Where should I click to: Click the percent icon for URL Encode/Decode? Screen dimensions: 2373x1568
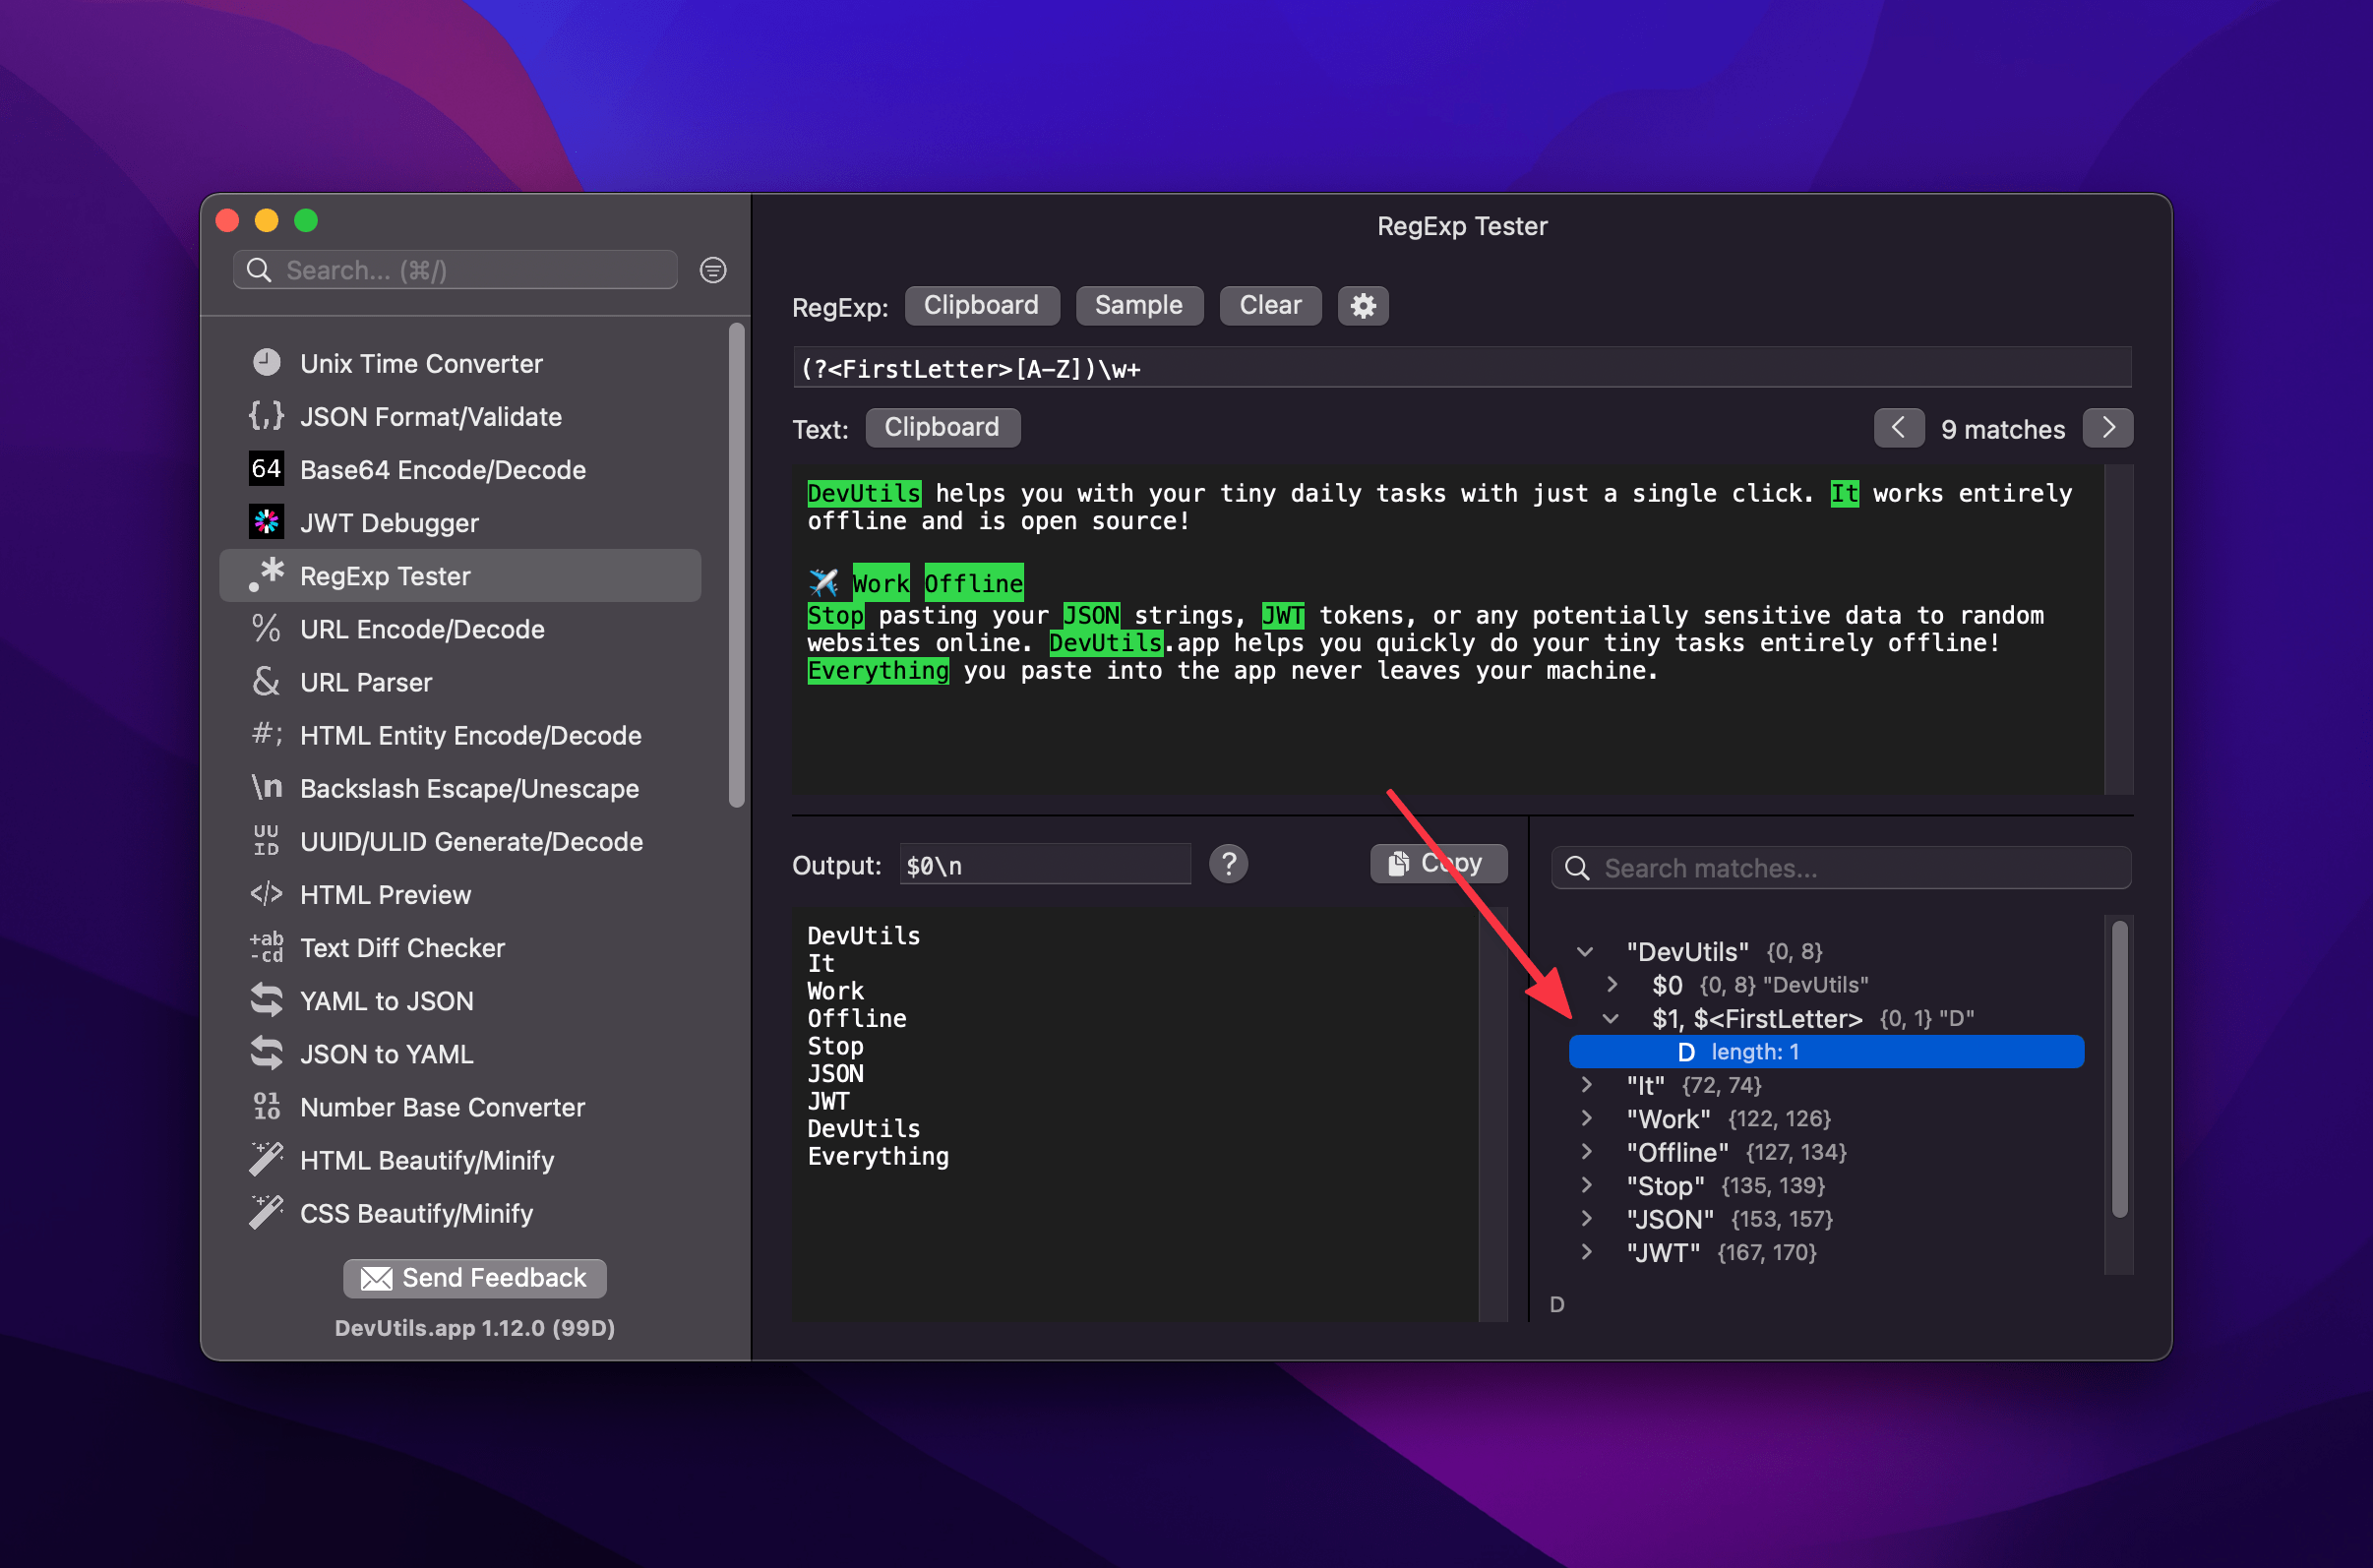pyautogui.click(x=266, y=629)
